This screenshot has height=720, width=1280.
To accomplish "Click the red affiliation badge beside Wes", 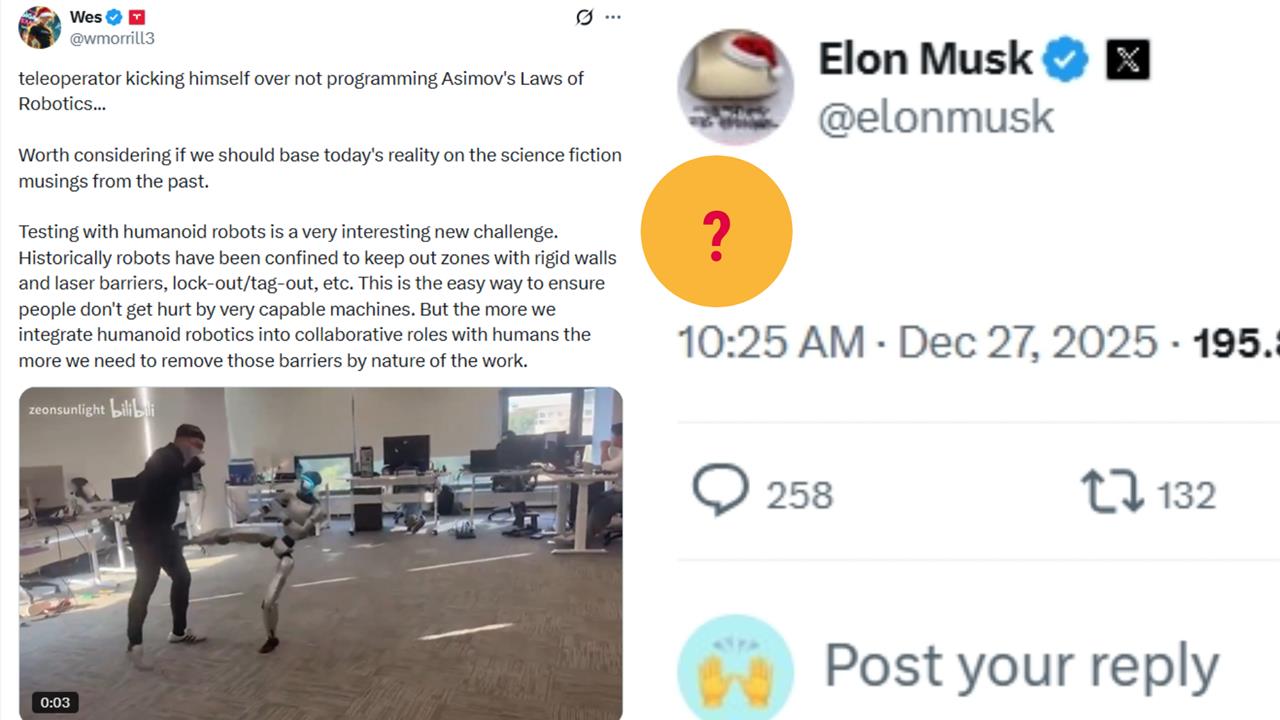I will [137, 17].
